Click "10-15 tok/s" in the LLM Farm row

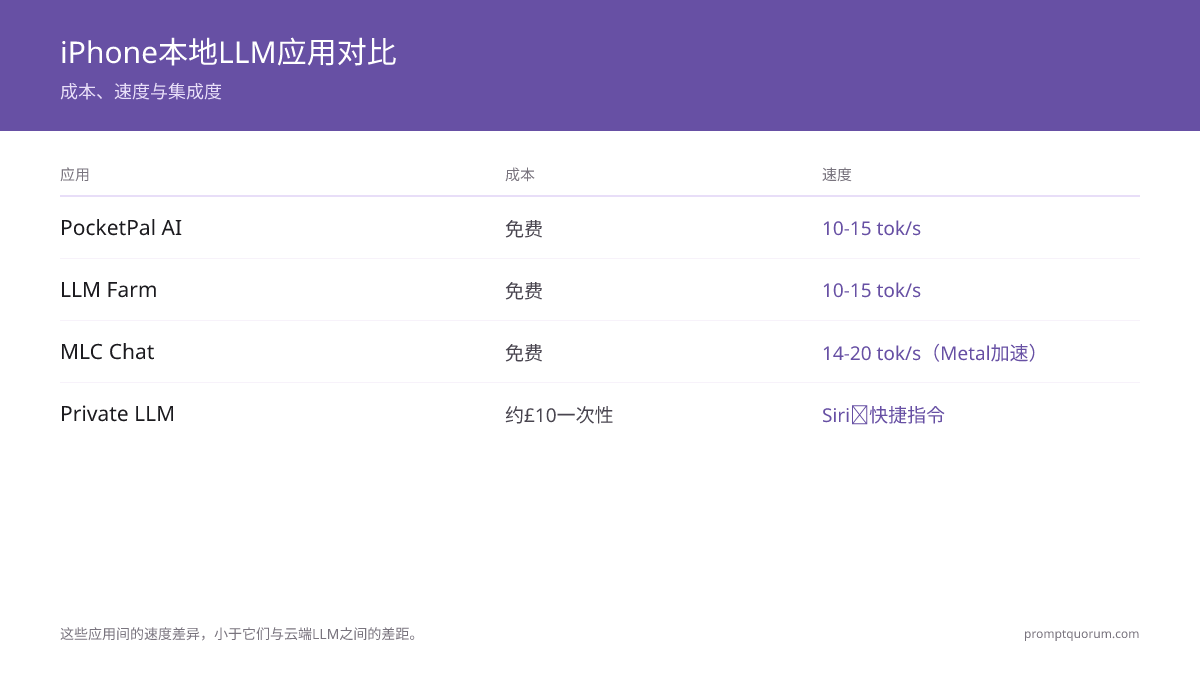tap(871, 291)
